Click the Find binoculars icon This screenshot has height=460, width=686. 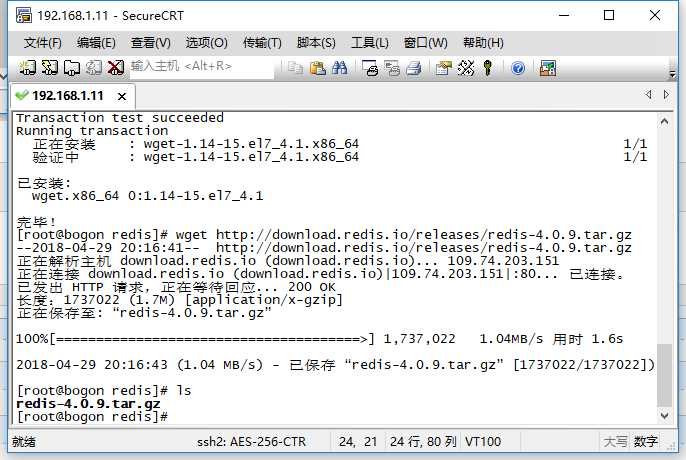coord(340,68)
